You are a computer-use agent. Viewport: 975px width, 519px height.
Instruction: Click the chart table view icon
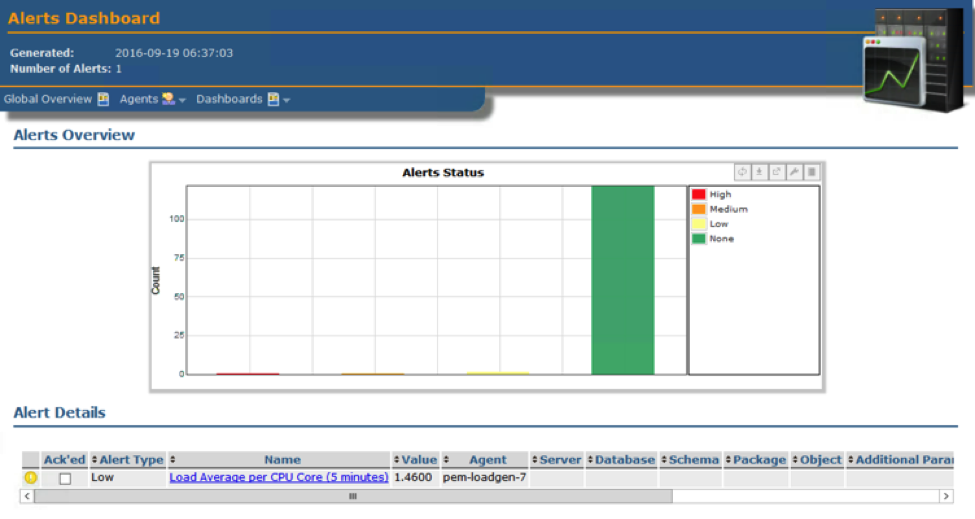coord(812,173)
